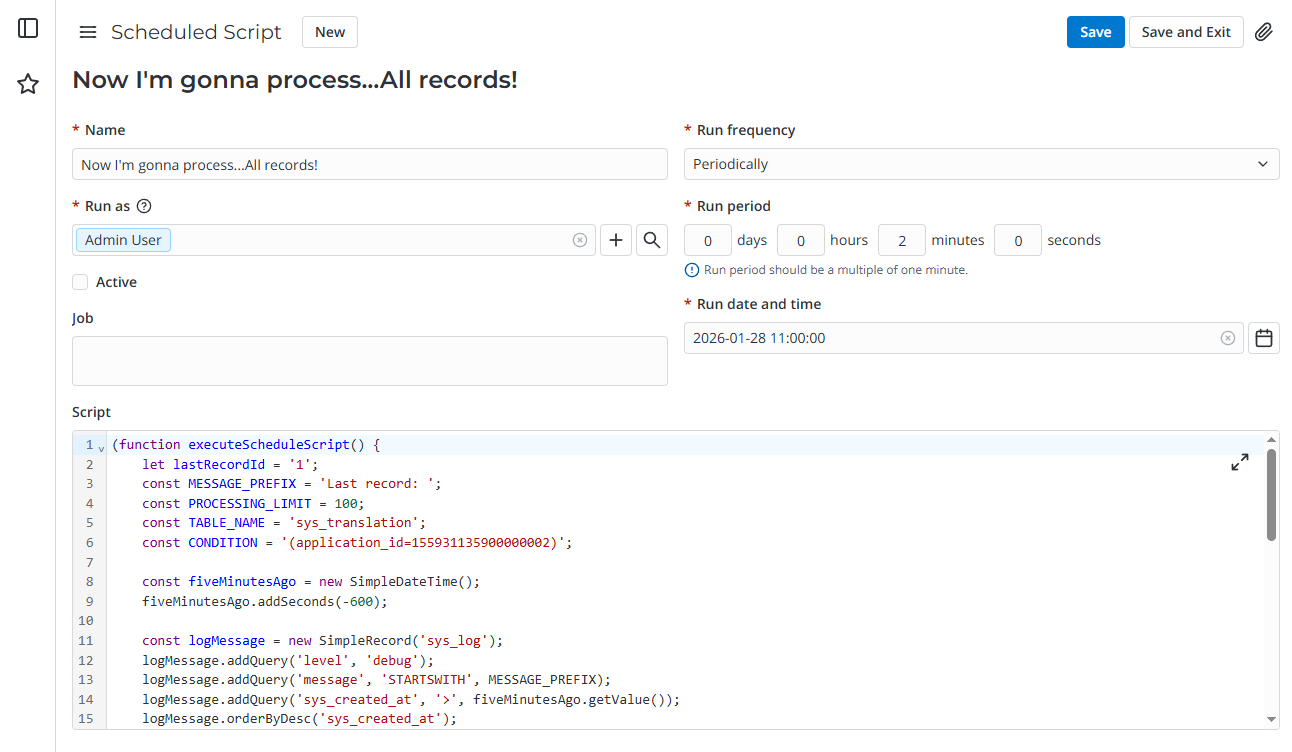Image resolution: width=1292 pixels, height=752 pixels.
Task: Clear the Admin User value in Run as
Action: click(x=579, y=240)
